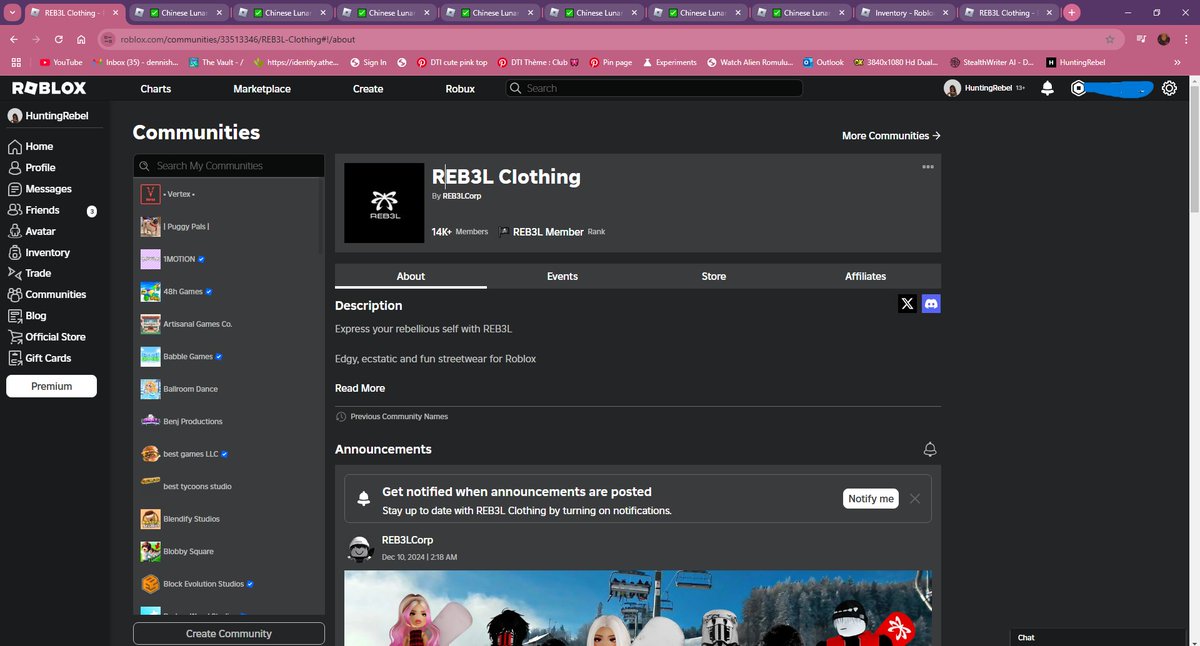Open the notifications bell in the top bar
The width and height of the screenshot is (1200, 646).
pos(1047,88)
